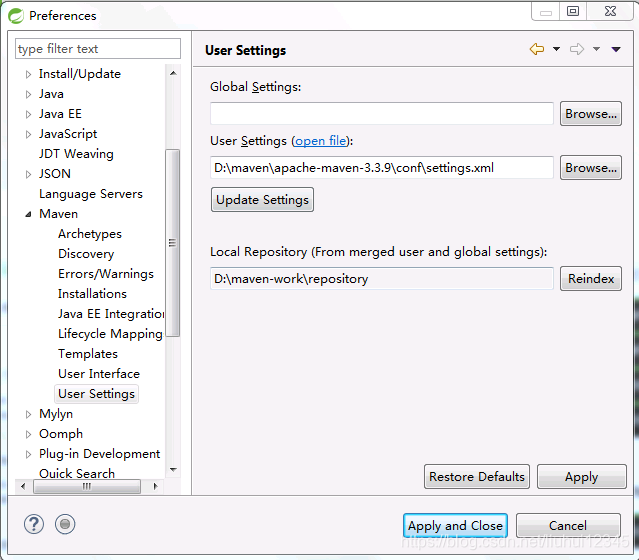
Task: Expand the JSON tree node
Action: pos(28,174)
